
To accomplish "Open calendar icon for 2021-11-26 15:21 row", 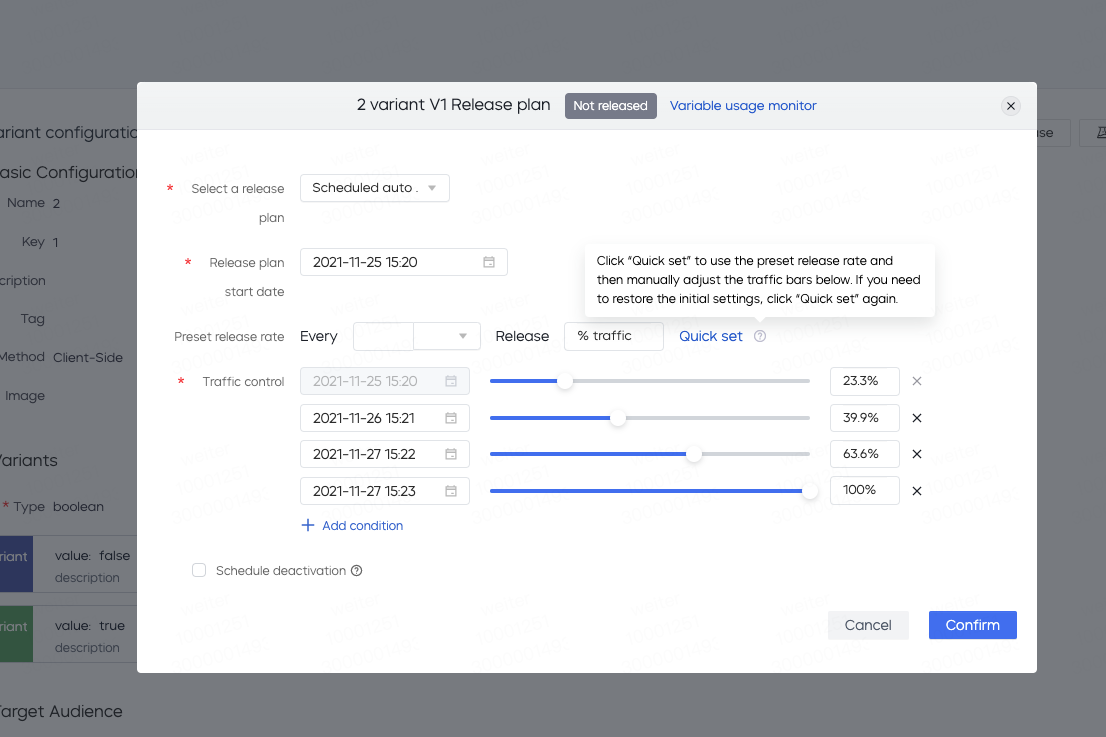I will [451, 418].
